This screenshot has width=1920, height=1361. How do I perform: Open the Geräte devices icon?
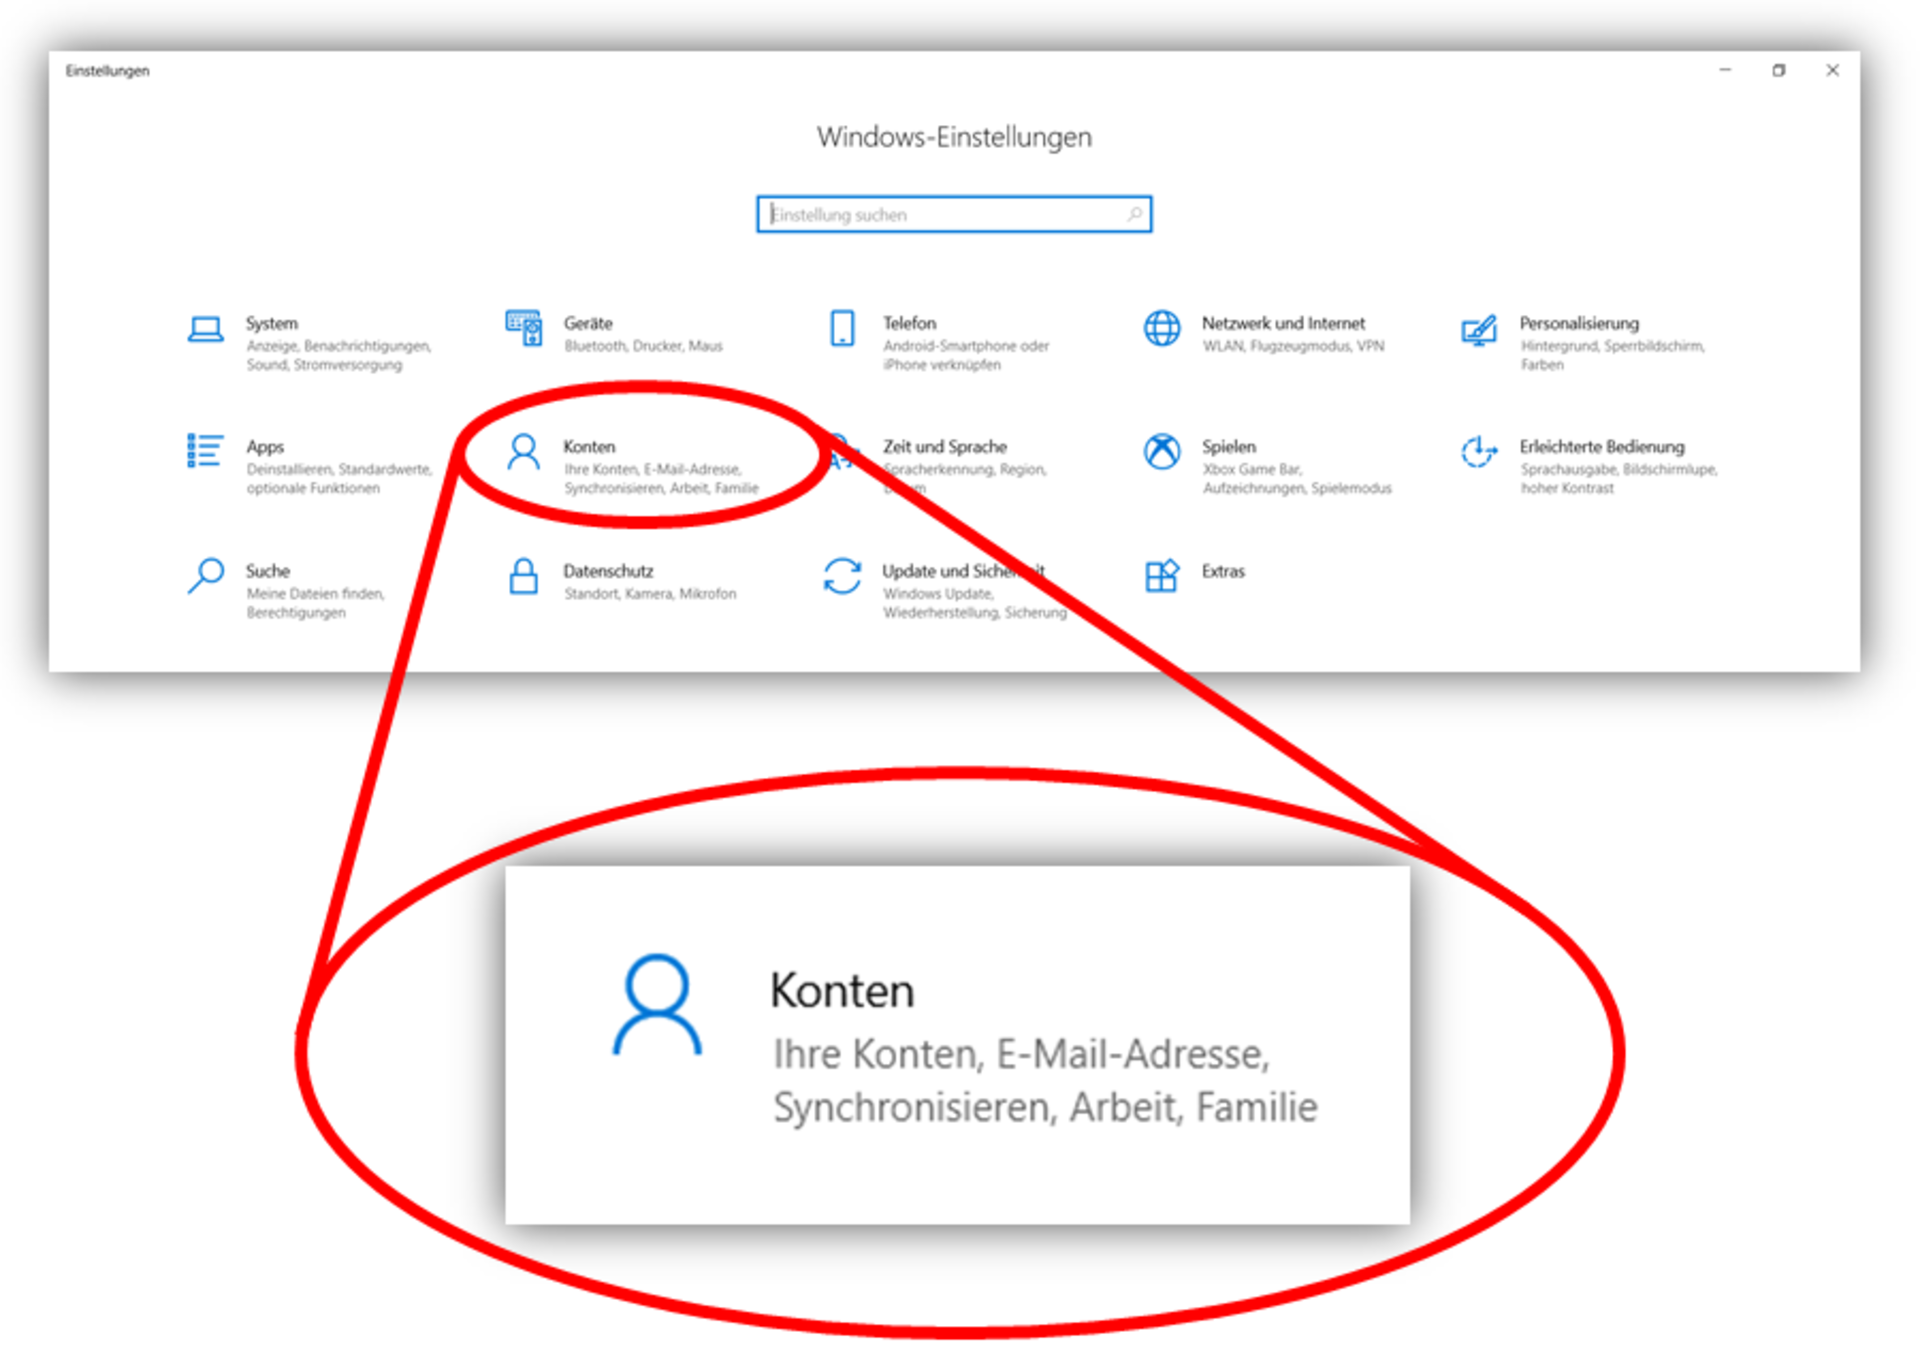(524, 328)
